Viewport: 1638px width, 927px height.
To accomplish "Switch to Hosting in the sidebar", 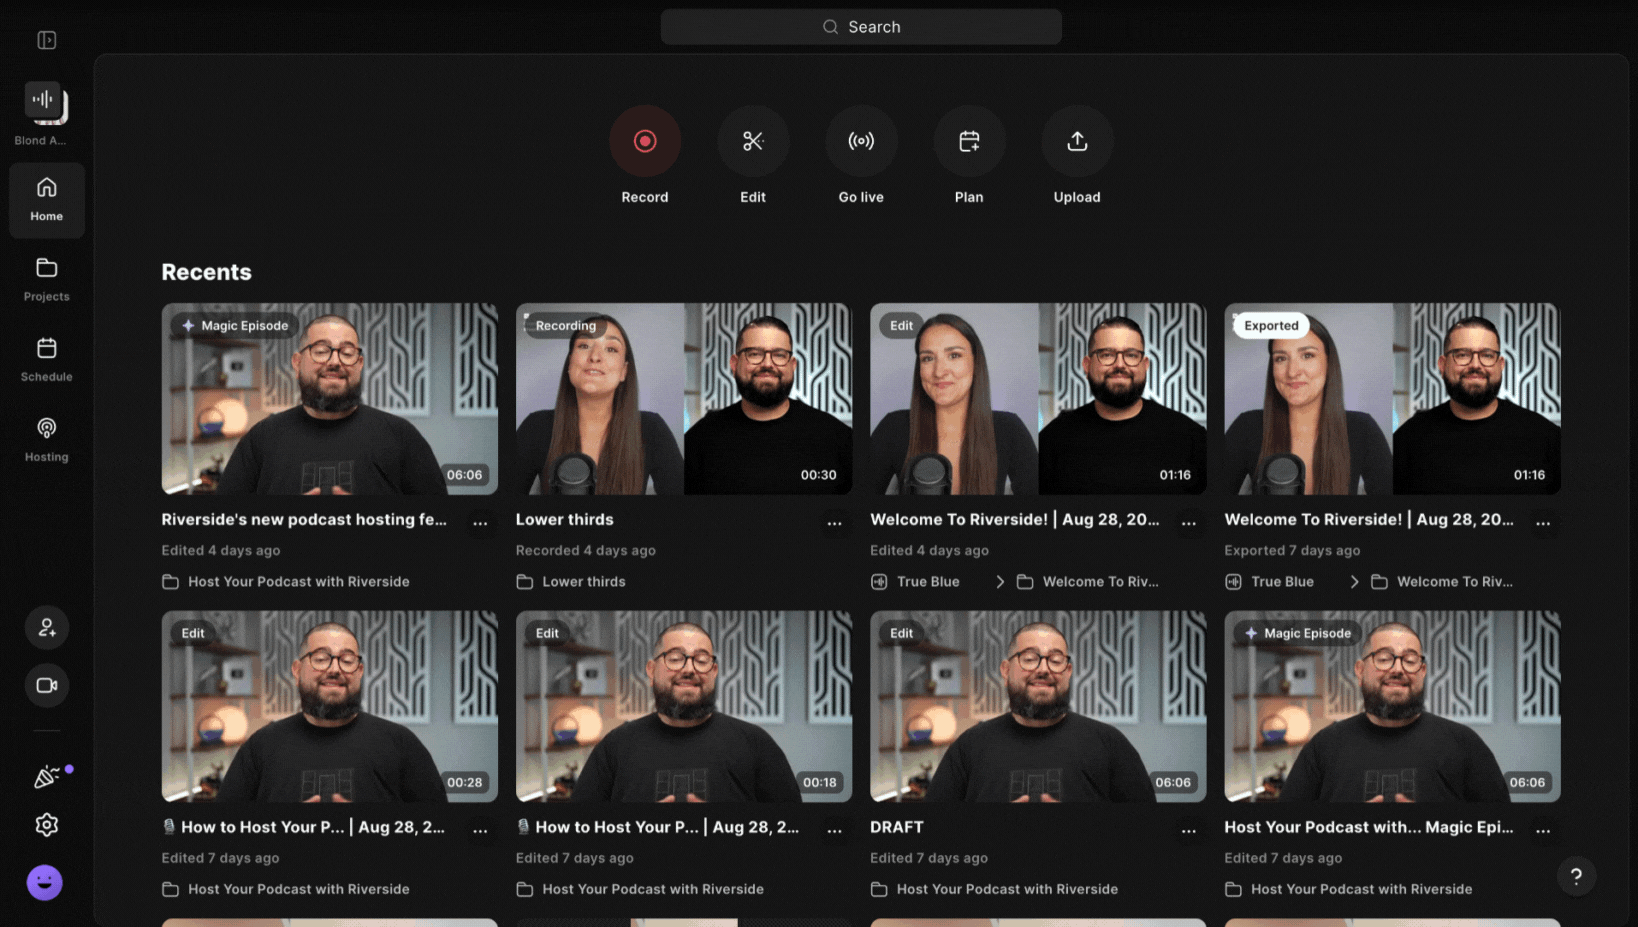I will click(x=47, y=439).
